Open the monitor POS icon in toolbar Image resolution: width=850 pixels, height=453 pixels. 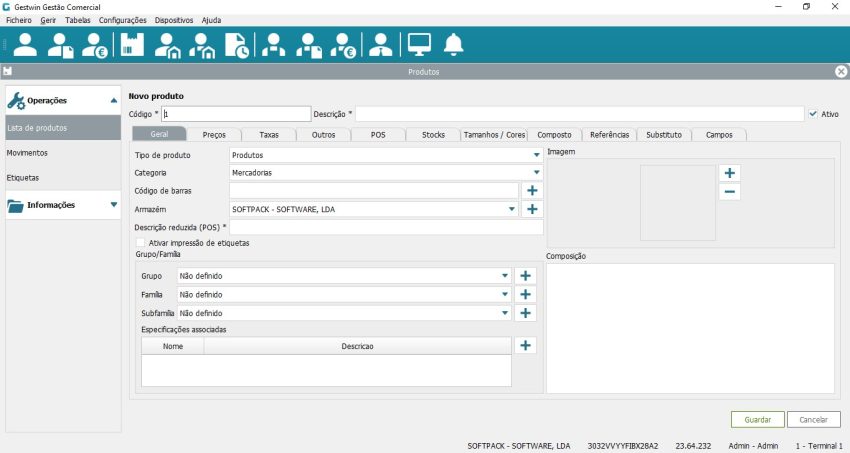[419, 45]
